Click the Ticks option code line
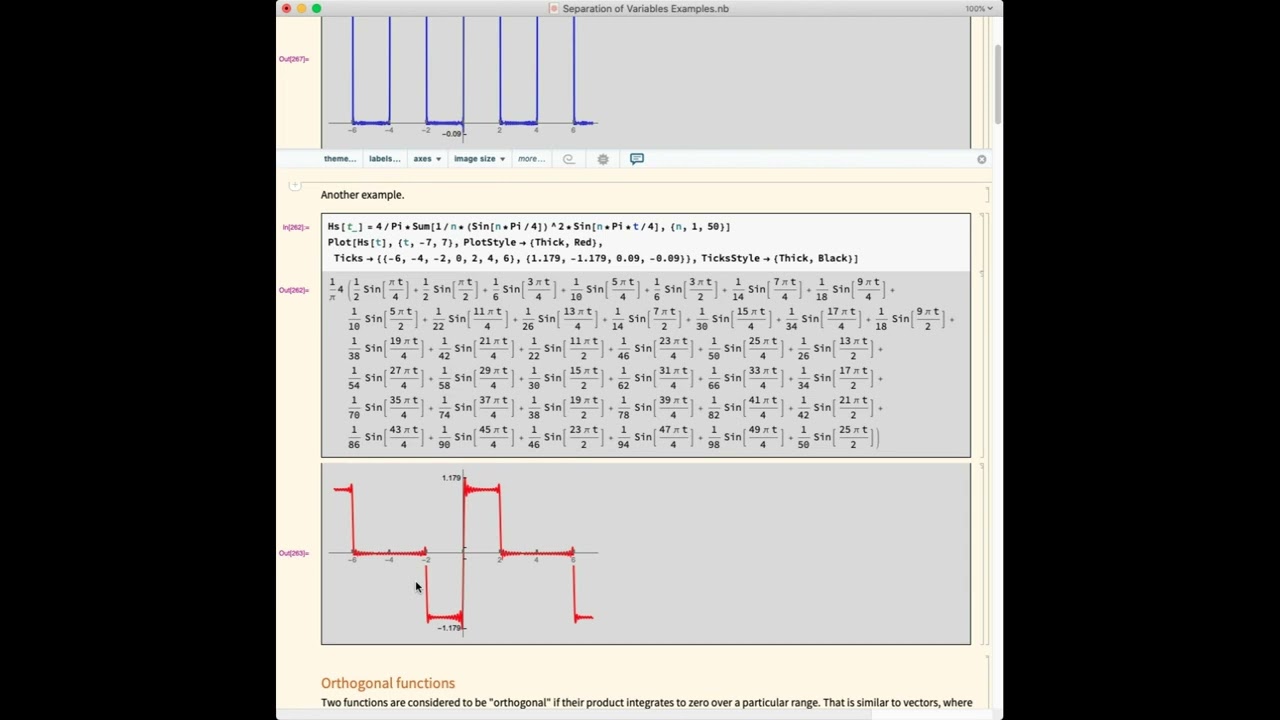 (x=596, y=258)
